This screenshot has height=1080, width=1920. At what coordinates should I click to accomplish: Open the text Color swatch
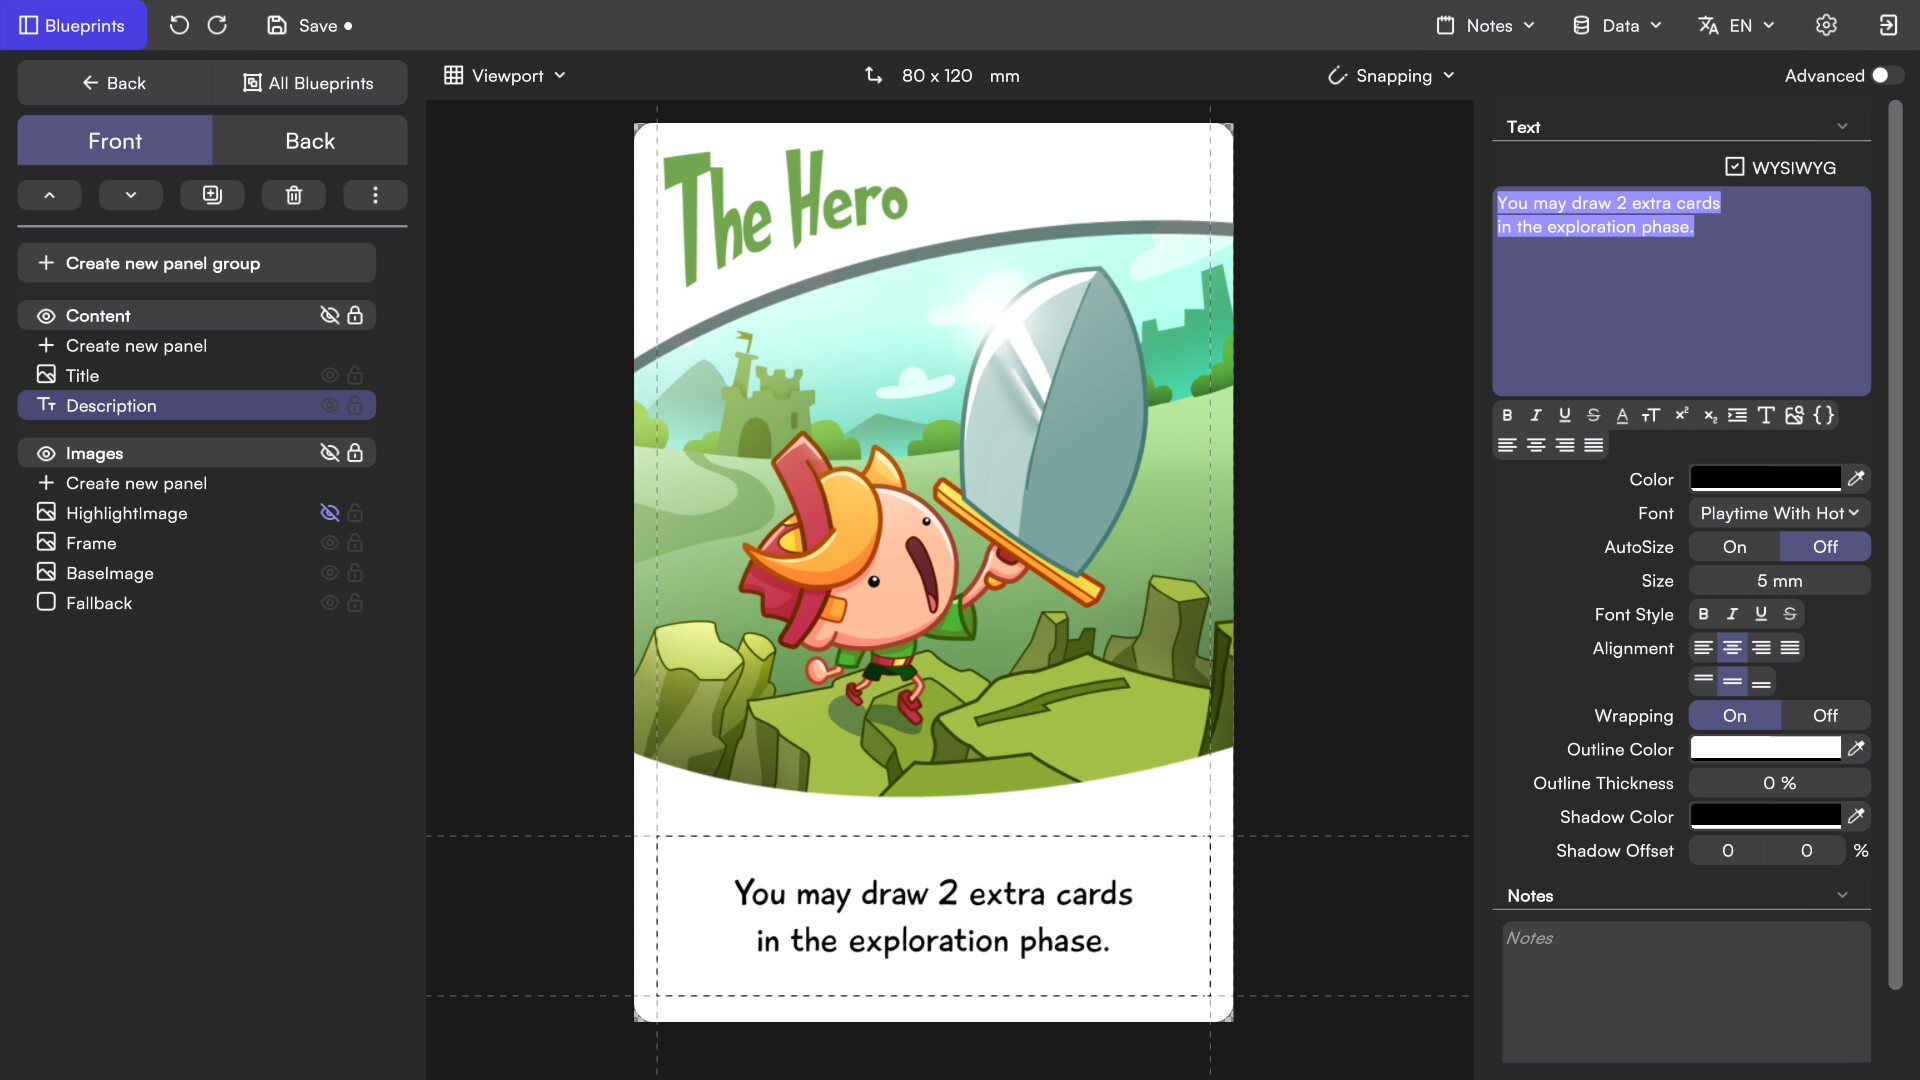pyautogui.click(x=1765, y=479)
